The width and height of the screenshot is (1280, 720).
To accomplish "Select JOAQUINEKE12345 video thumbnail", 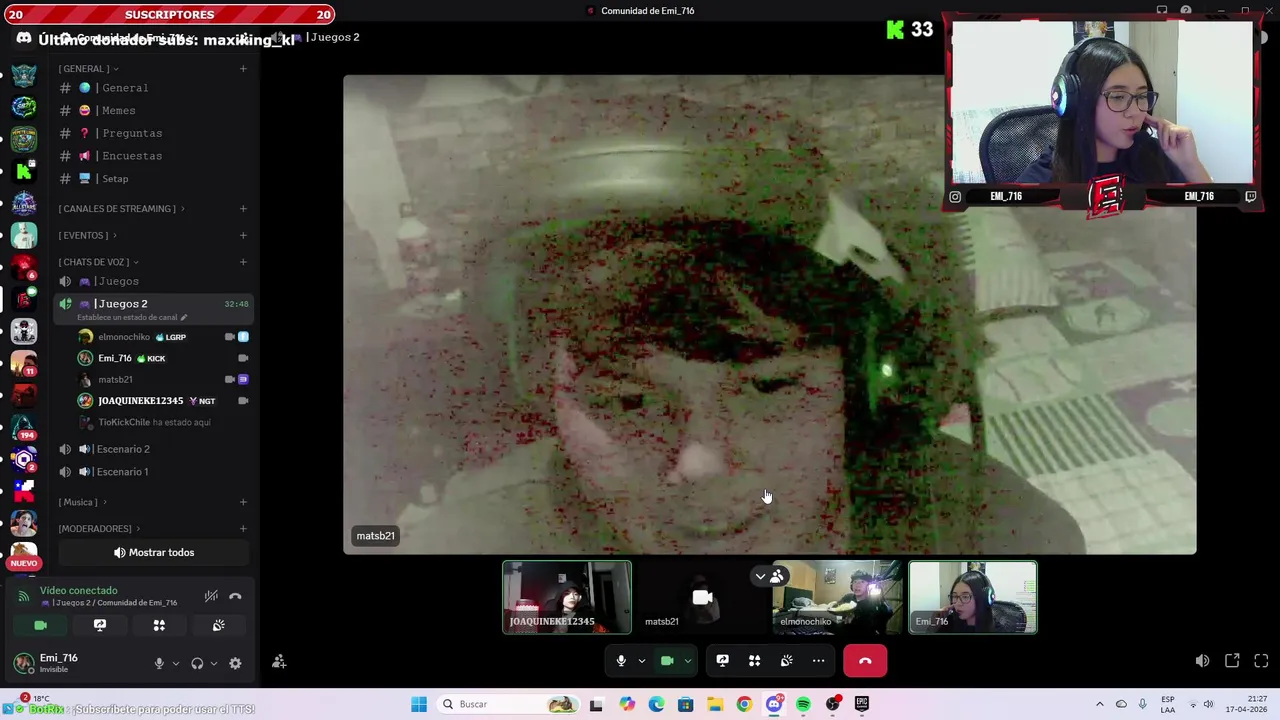I will click(x=567, y=597).
